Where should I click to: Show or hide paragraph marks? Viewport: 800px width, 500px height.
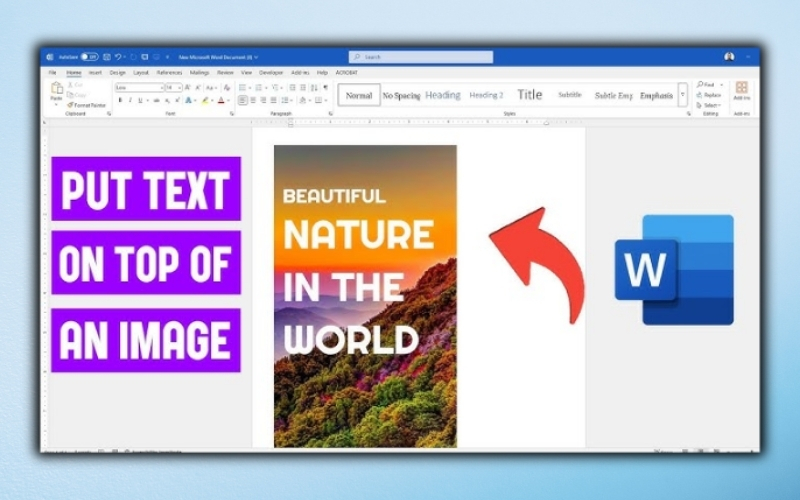[x=326, y=88]
